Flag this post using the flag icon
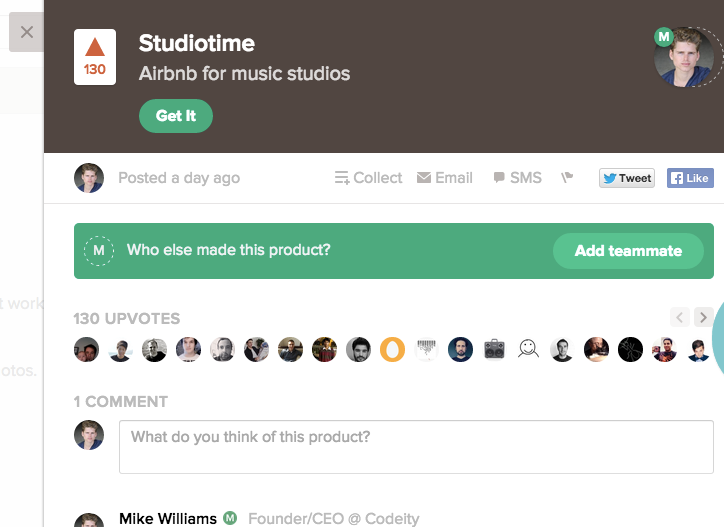 coord(567,177)
